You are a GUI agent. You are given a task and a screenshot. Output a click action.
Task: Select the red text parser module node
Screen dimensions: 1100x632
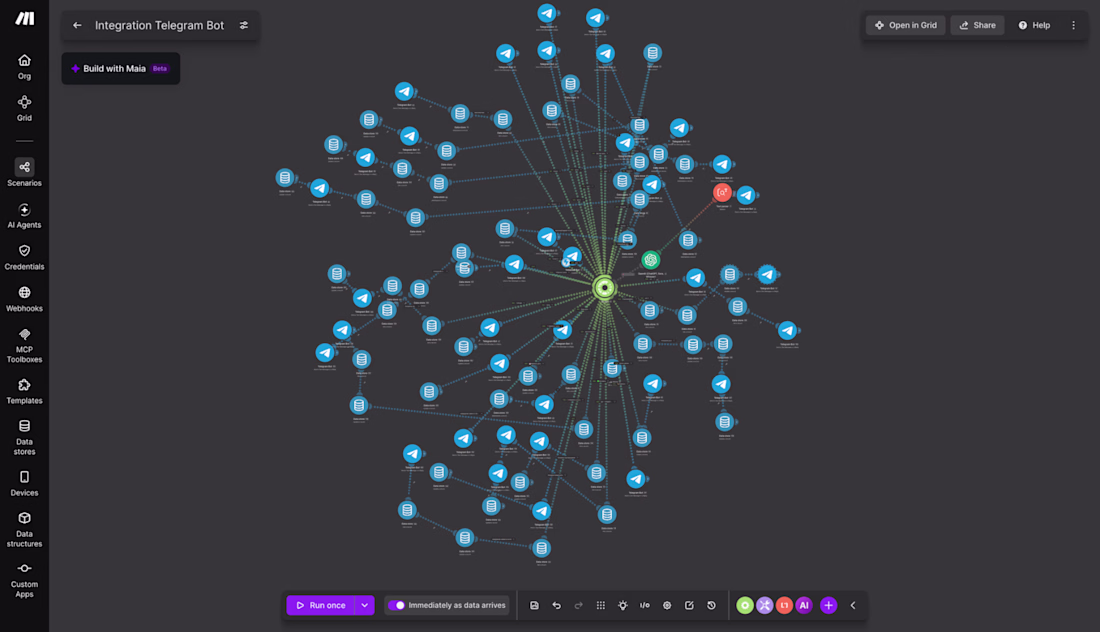click(722, 192)
